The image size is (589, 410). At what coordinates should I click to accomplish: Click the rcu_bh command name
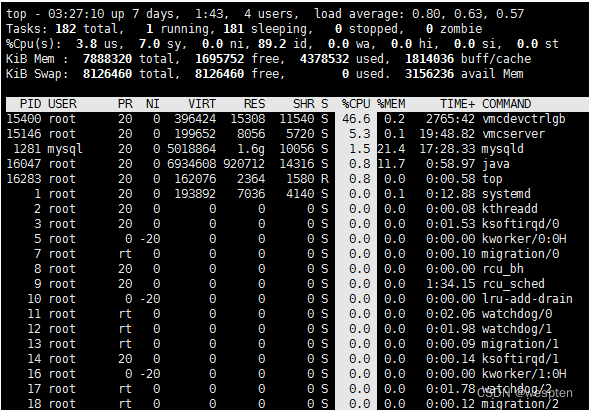[x=503, y=269]
